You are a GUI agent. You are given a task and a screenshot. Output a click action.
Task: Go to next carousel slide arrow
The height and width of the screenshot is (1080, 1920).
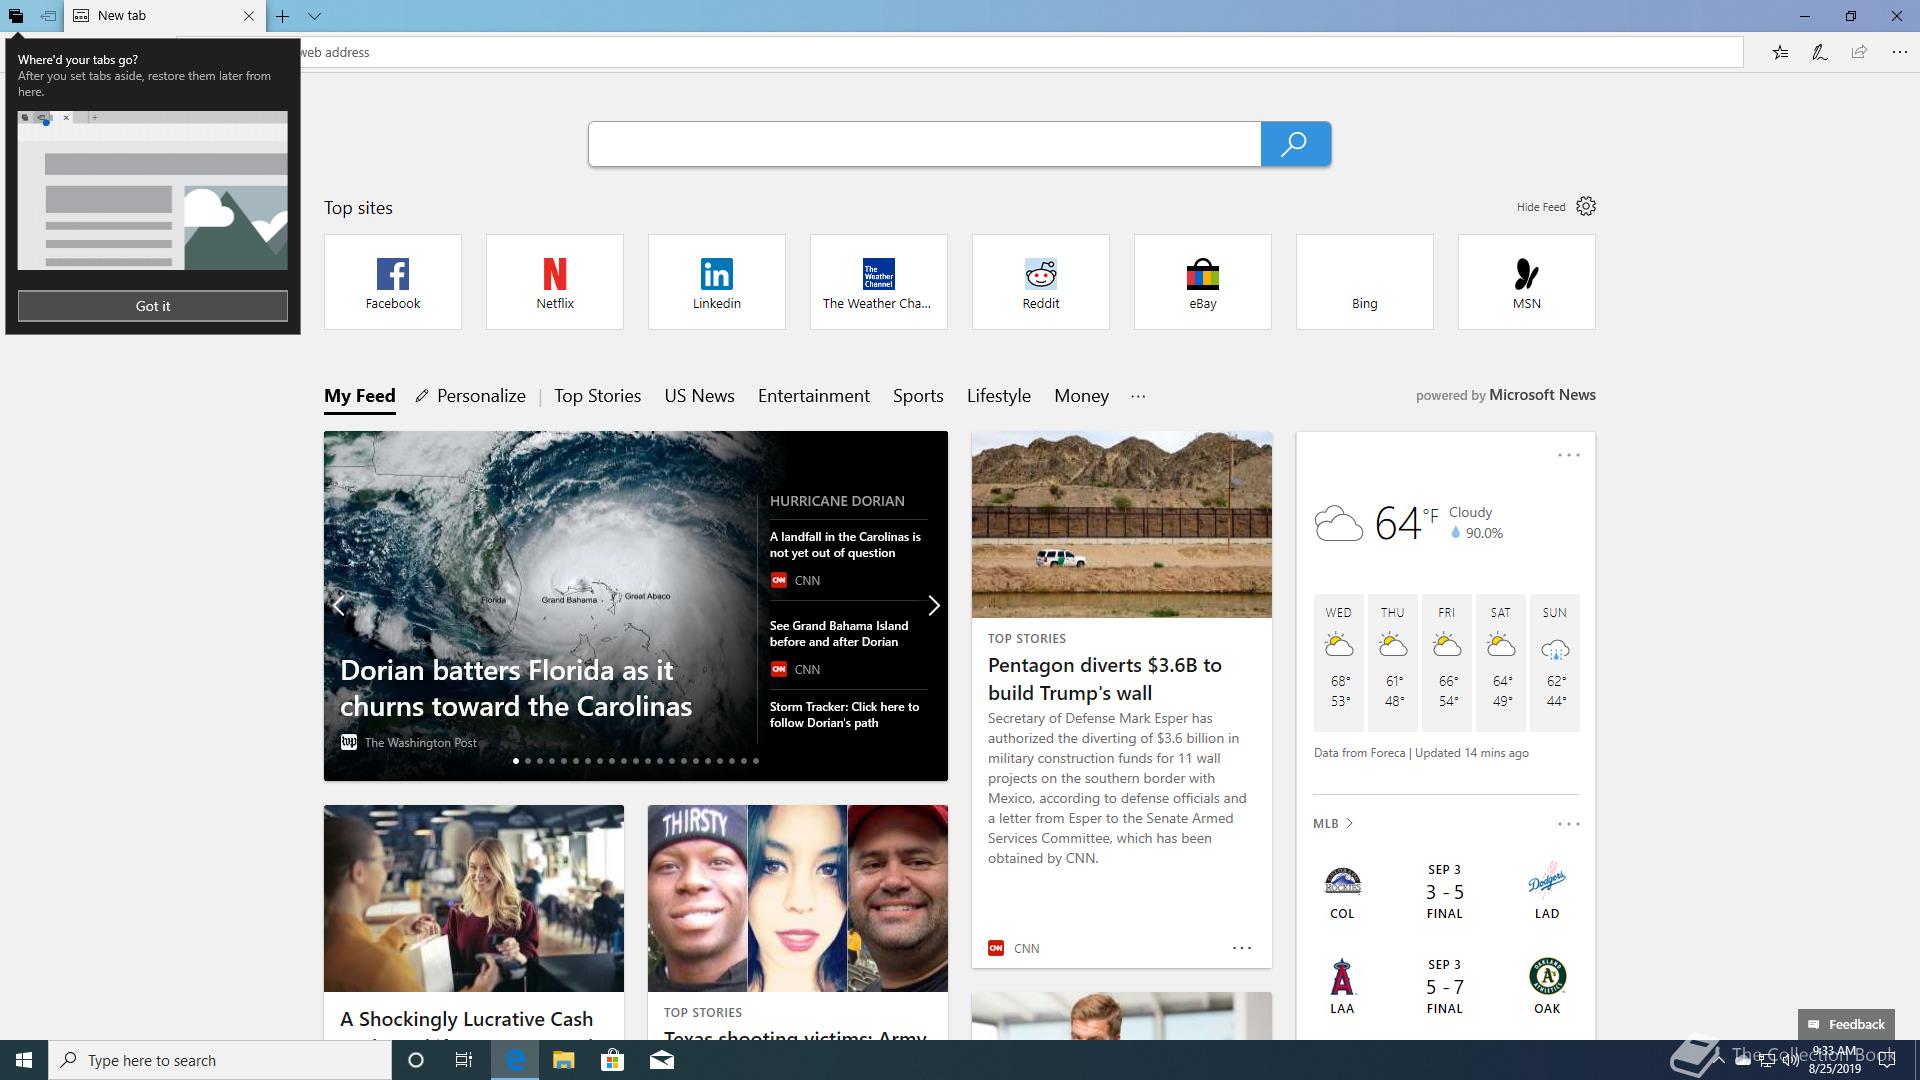[934, 606]
